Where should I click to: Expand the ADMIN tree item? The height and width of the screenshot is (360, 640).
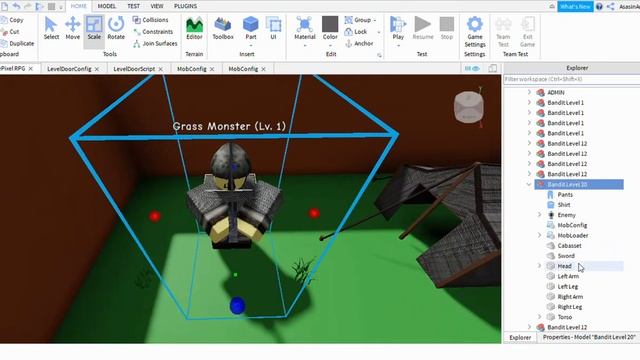(529, 92)
